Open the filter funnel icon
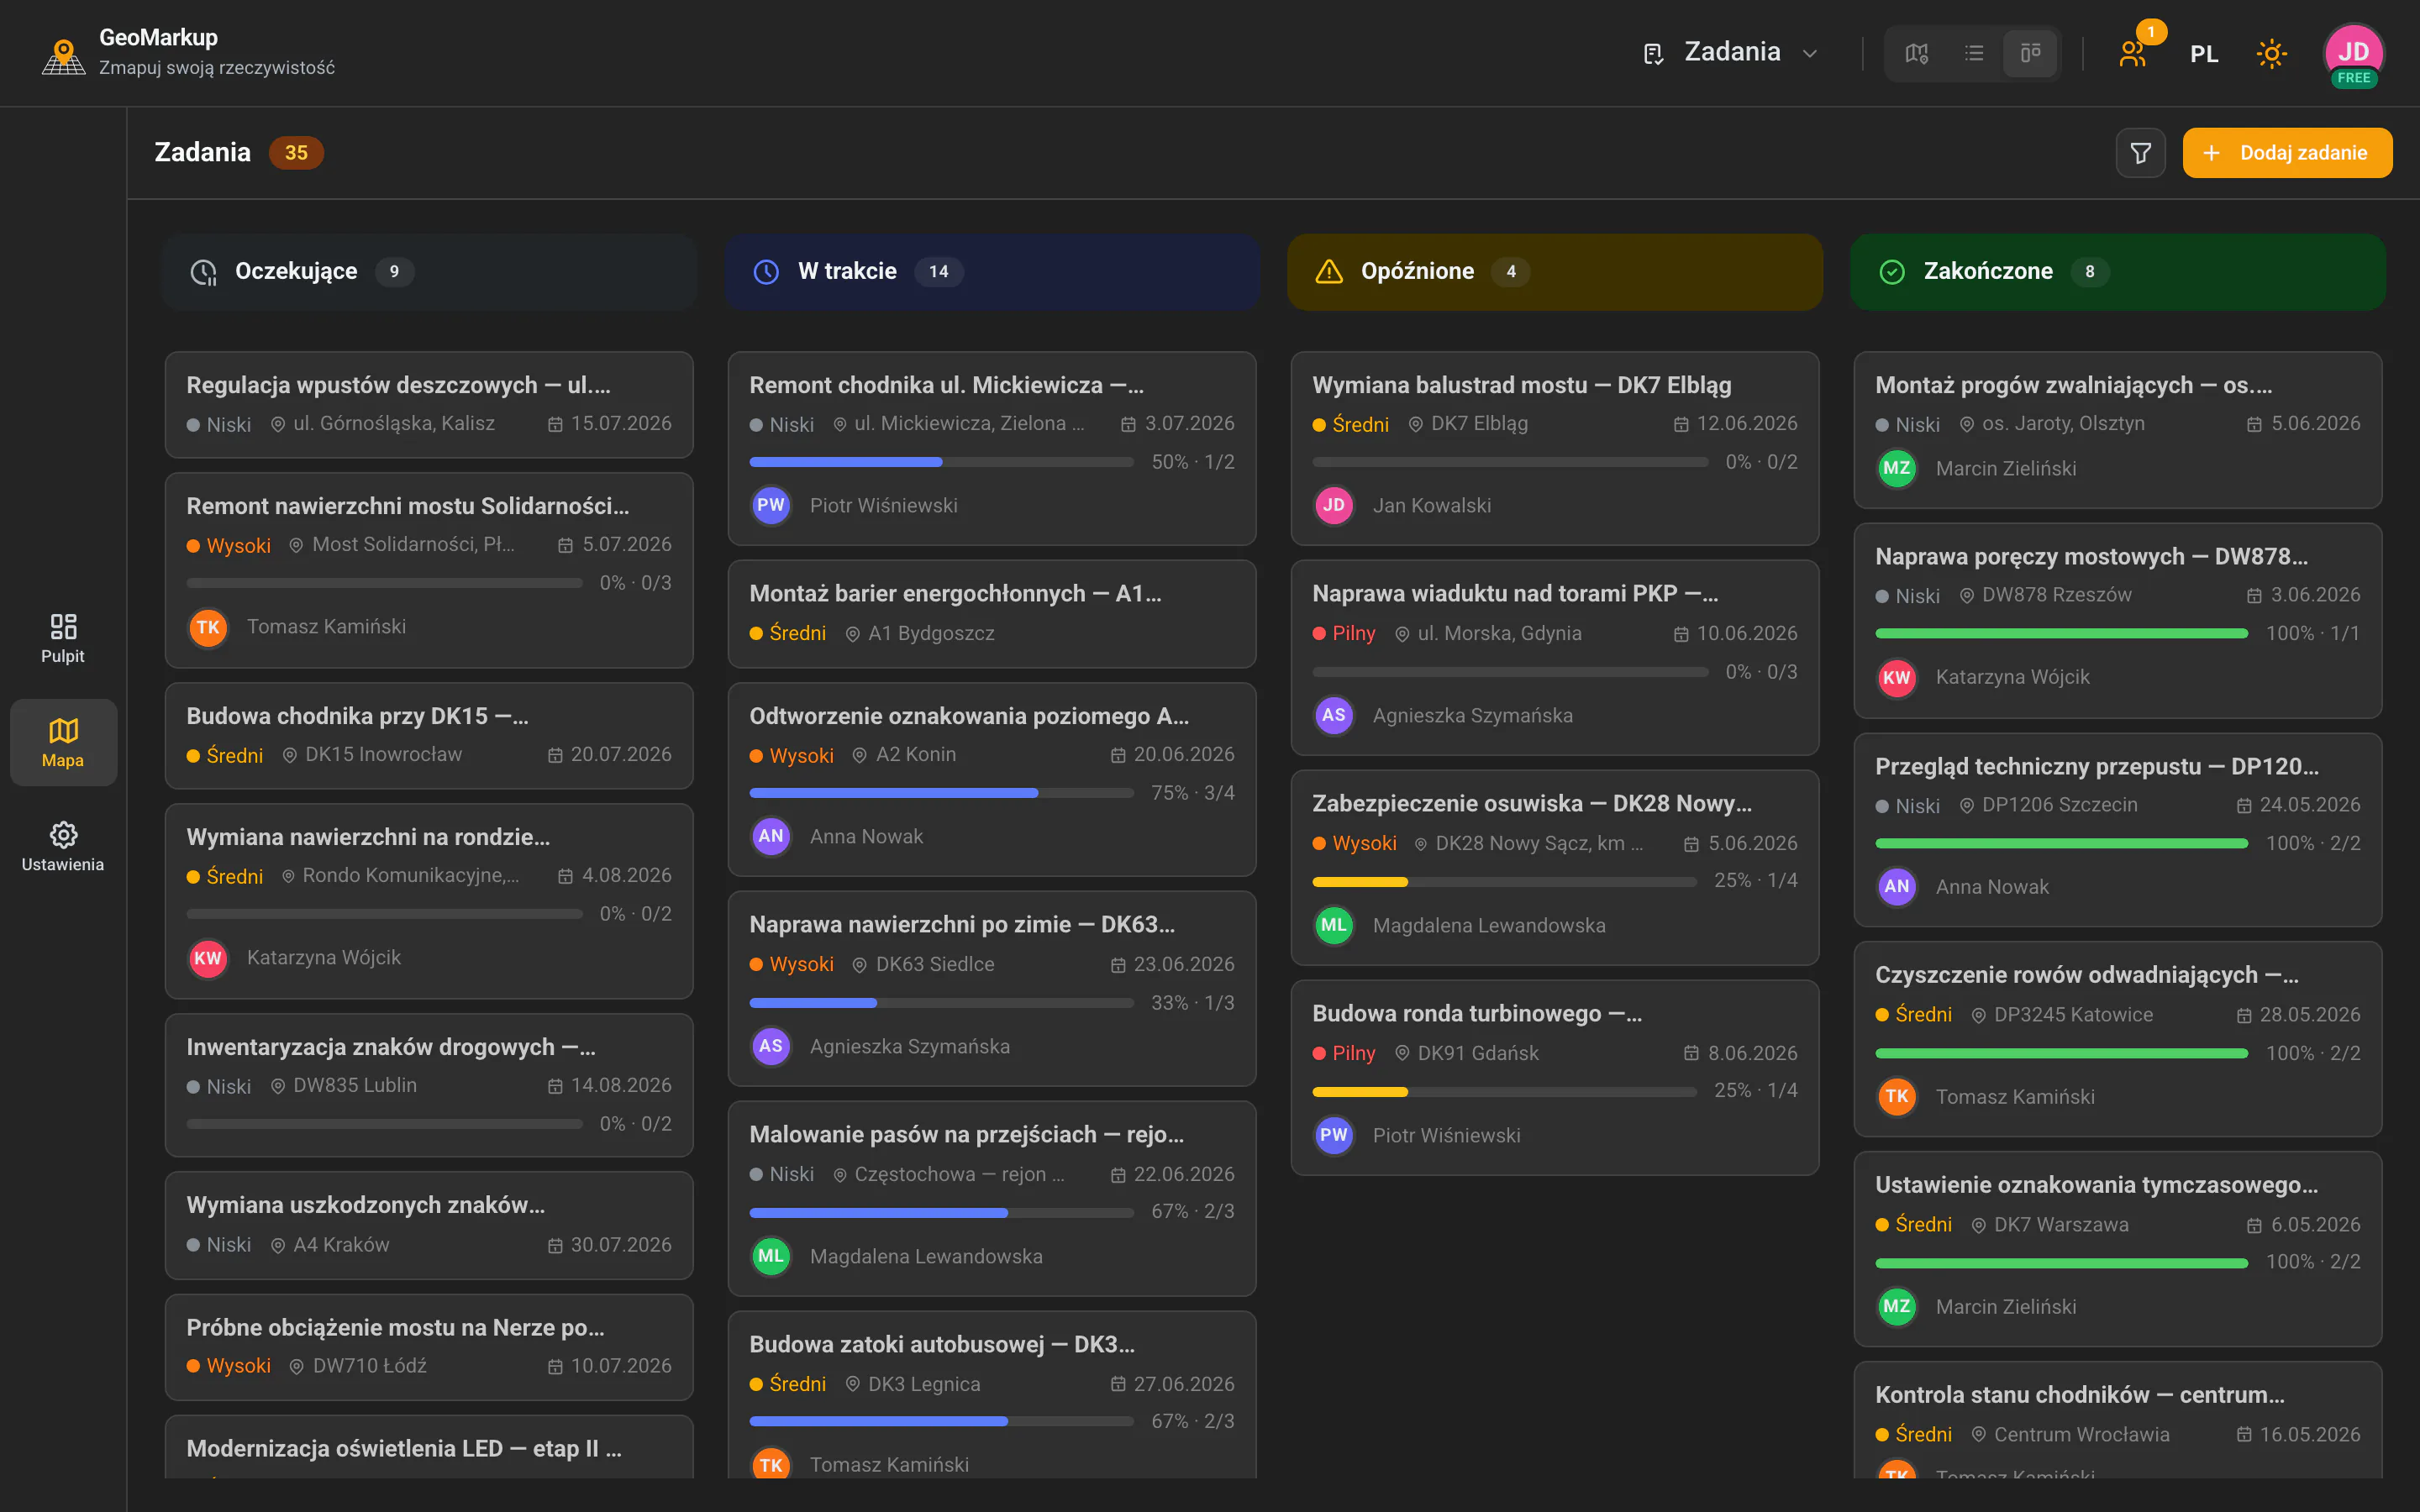 tap(2140, 153)
